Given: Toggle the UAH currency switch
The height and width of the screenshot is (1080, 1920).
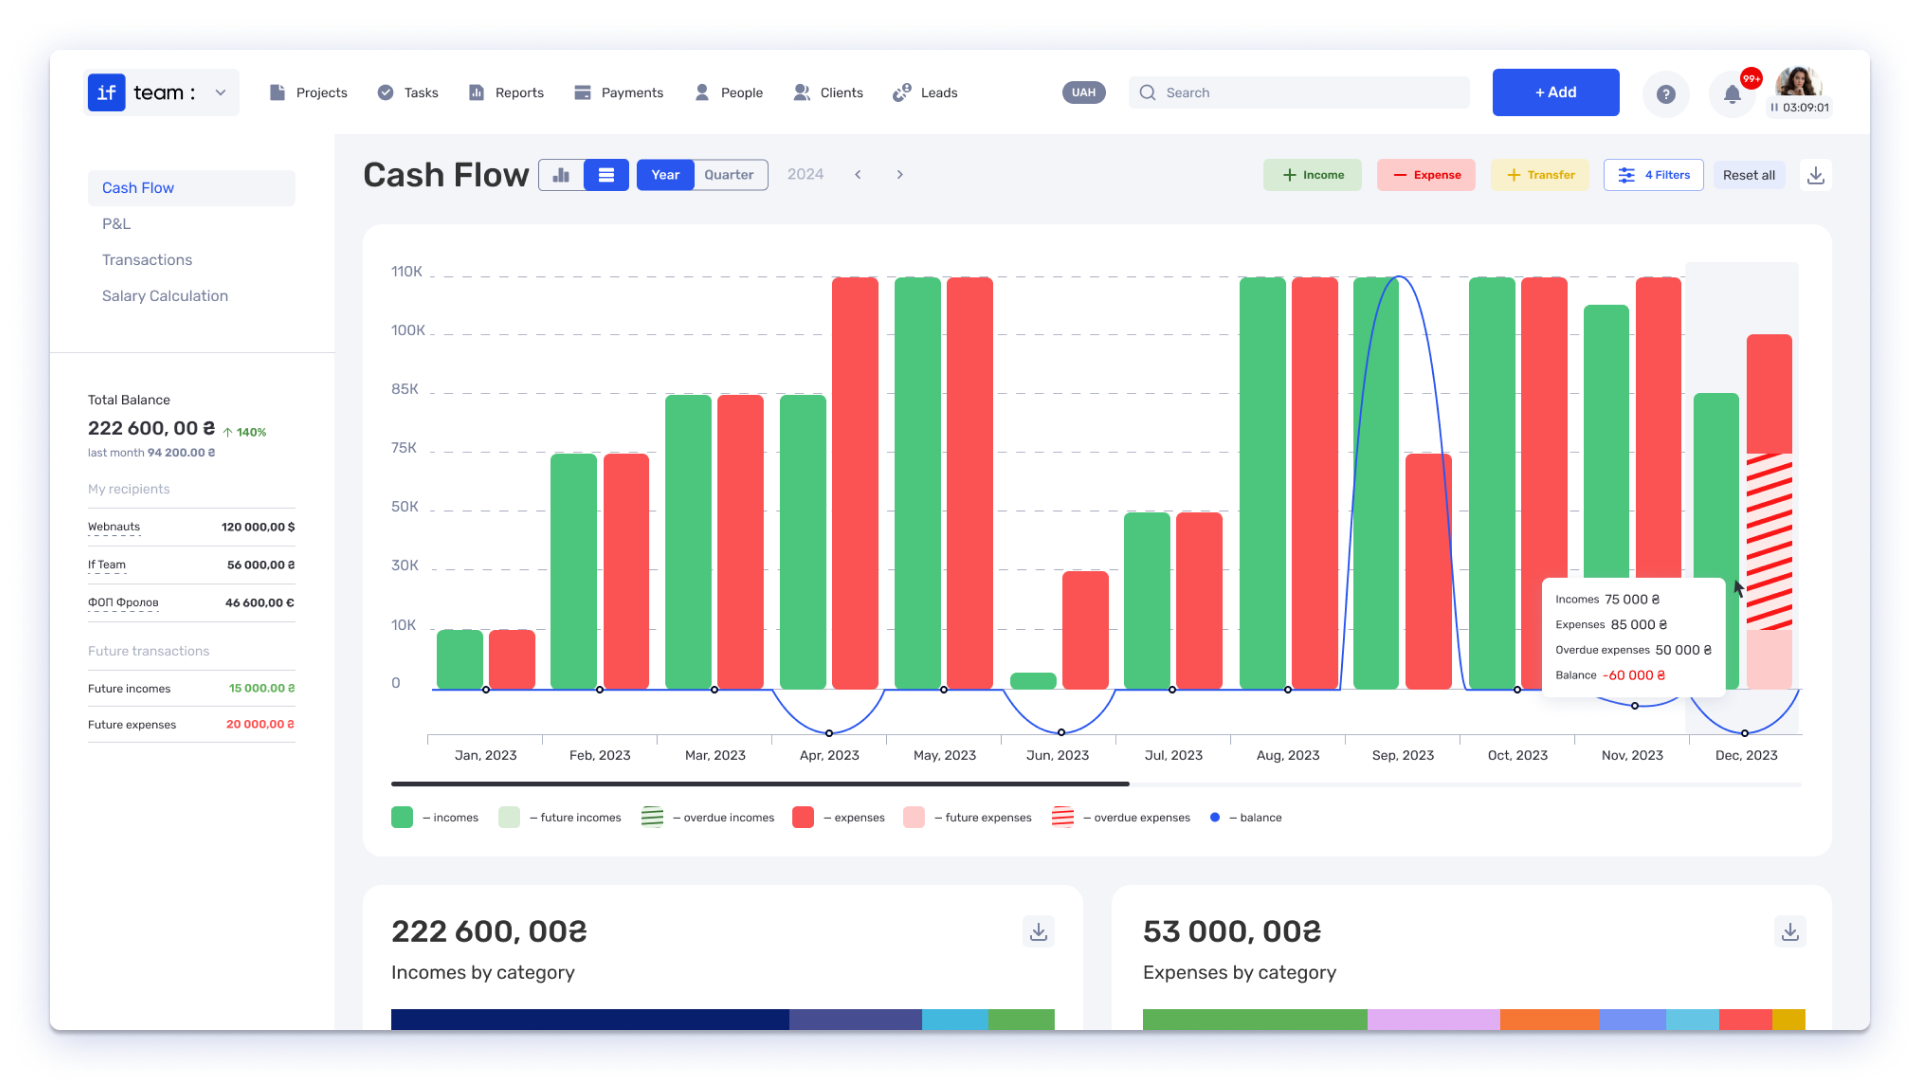Looking at the screenshot, I should [1084, 92].
